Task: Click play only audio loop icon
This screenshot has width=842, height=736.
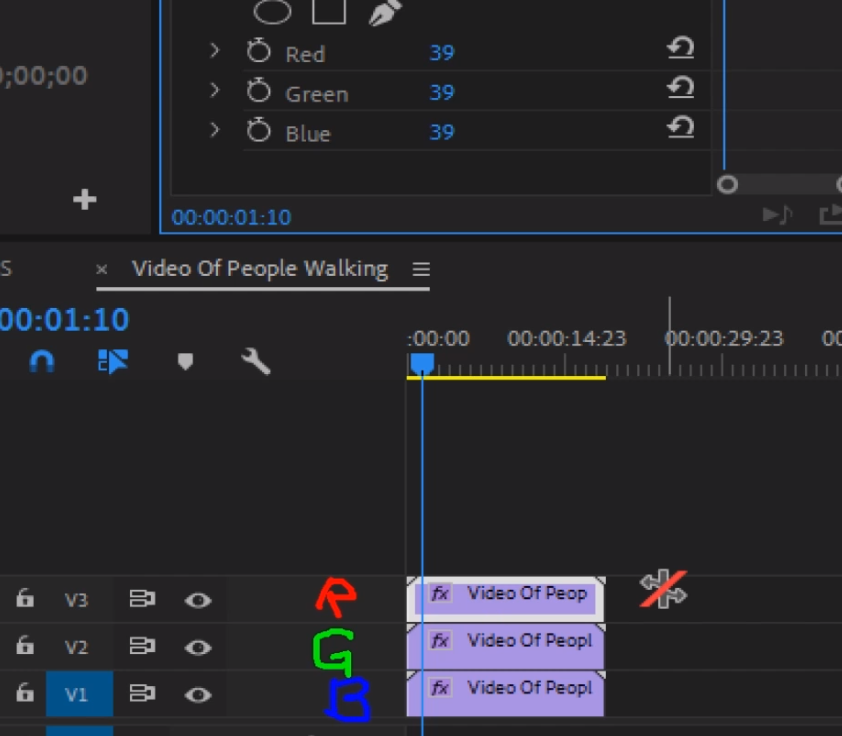Action: pyautogui.click(x=778, y=215)
